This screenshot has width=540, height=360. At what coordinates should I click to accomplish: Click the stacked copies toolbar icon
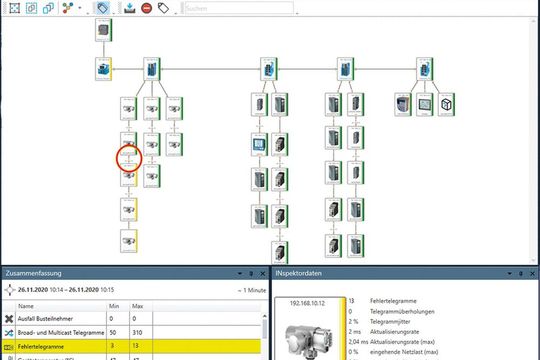[x=48, y=8]
